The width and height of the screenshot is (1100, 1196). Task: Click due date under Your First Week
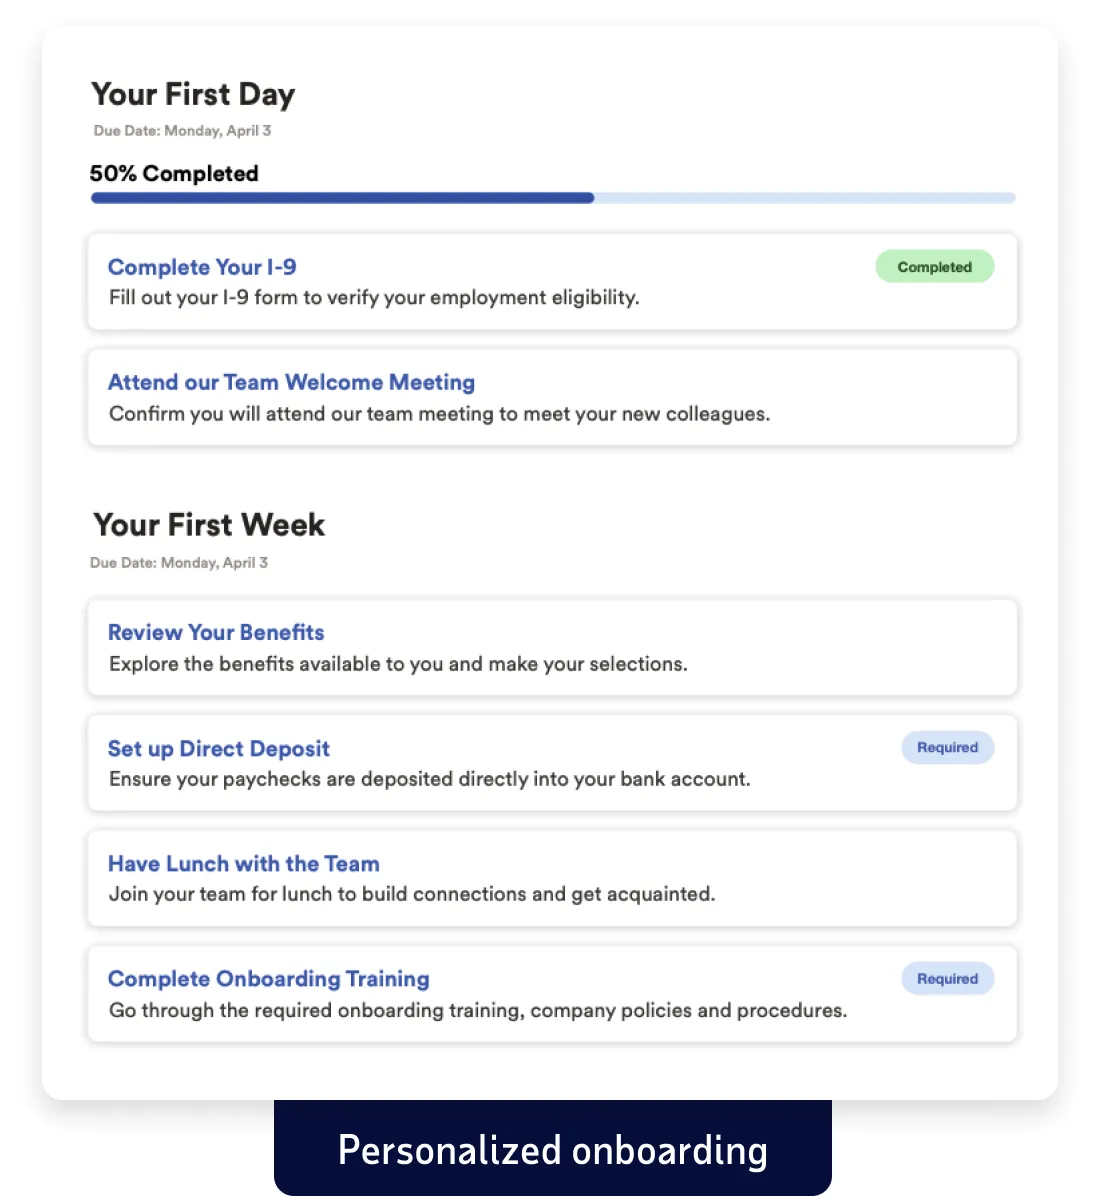pos(179,563)
